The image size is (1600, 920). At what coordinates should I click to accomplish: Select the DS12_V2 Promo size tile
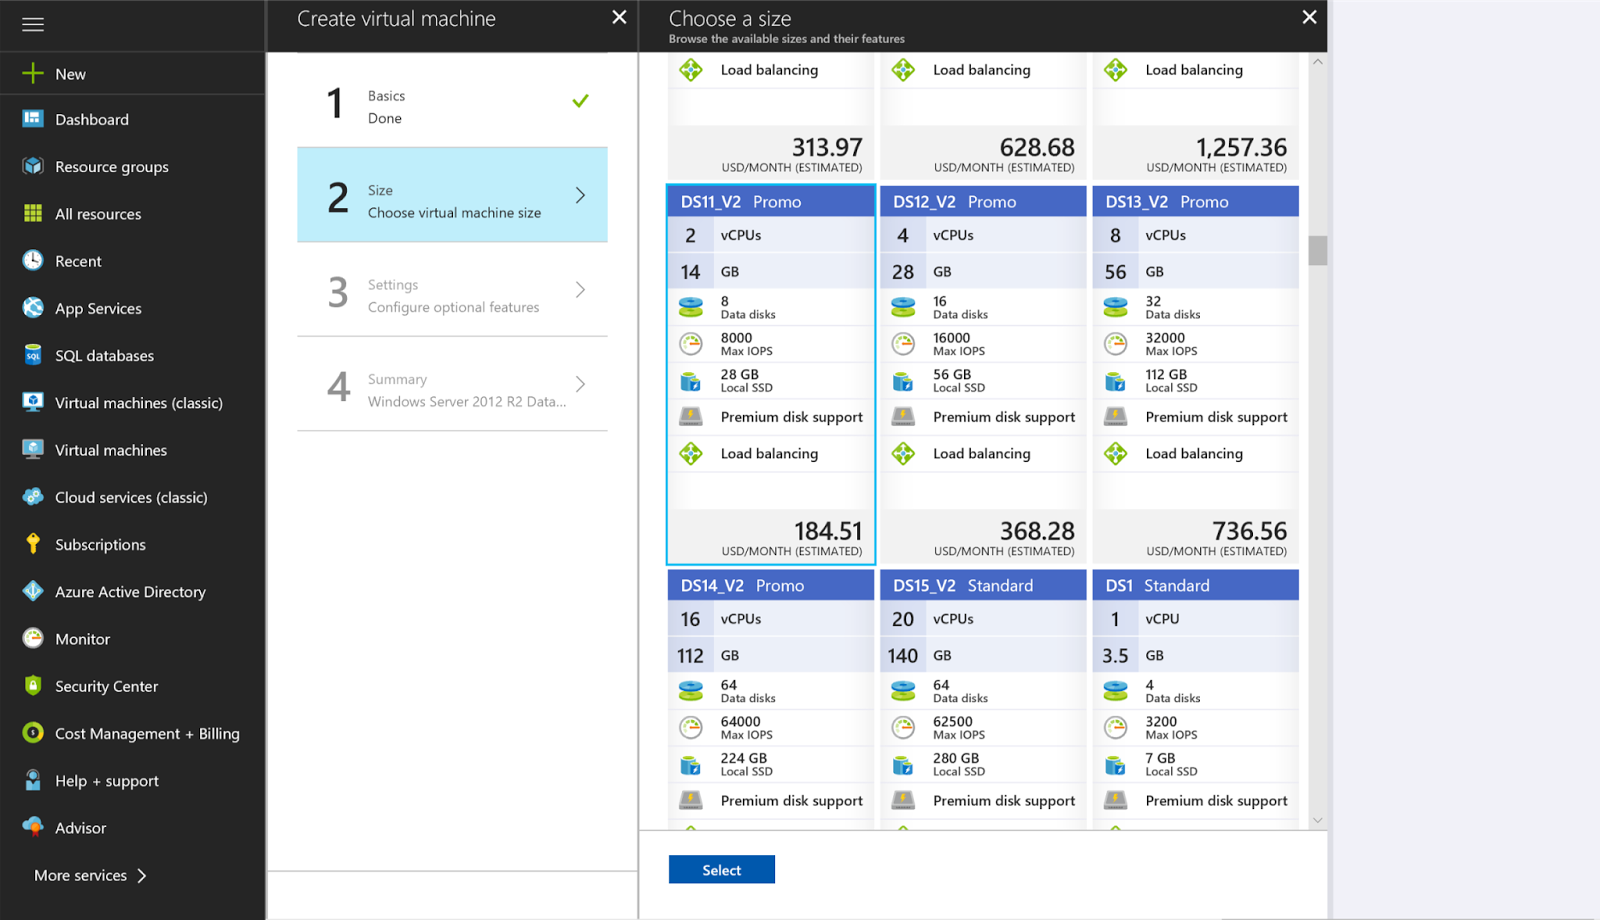982,370
